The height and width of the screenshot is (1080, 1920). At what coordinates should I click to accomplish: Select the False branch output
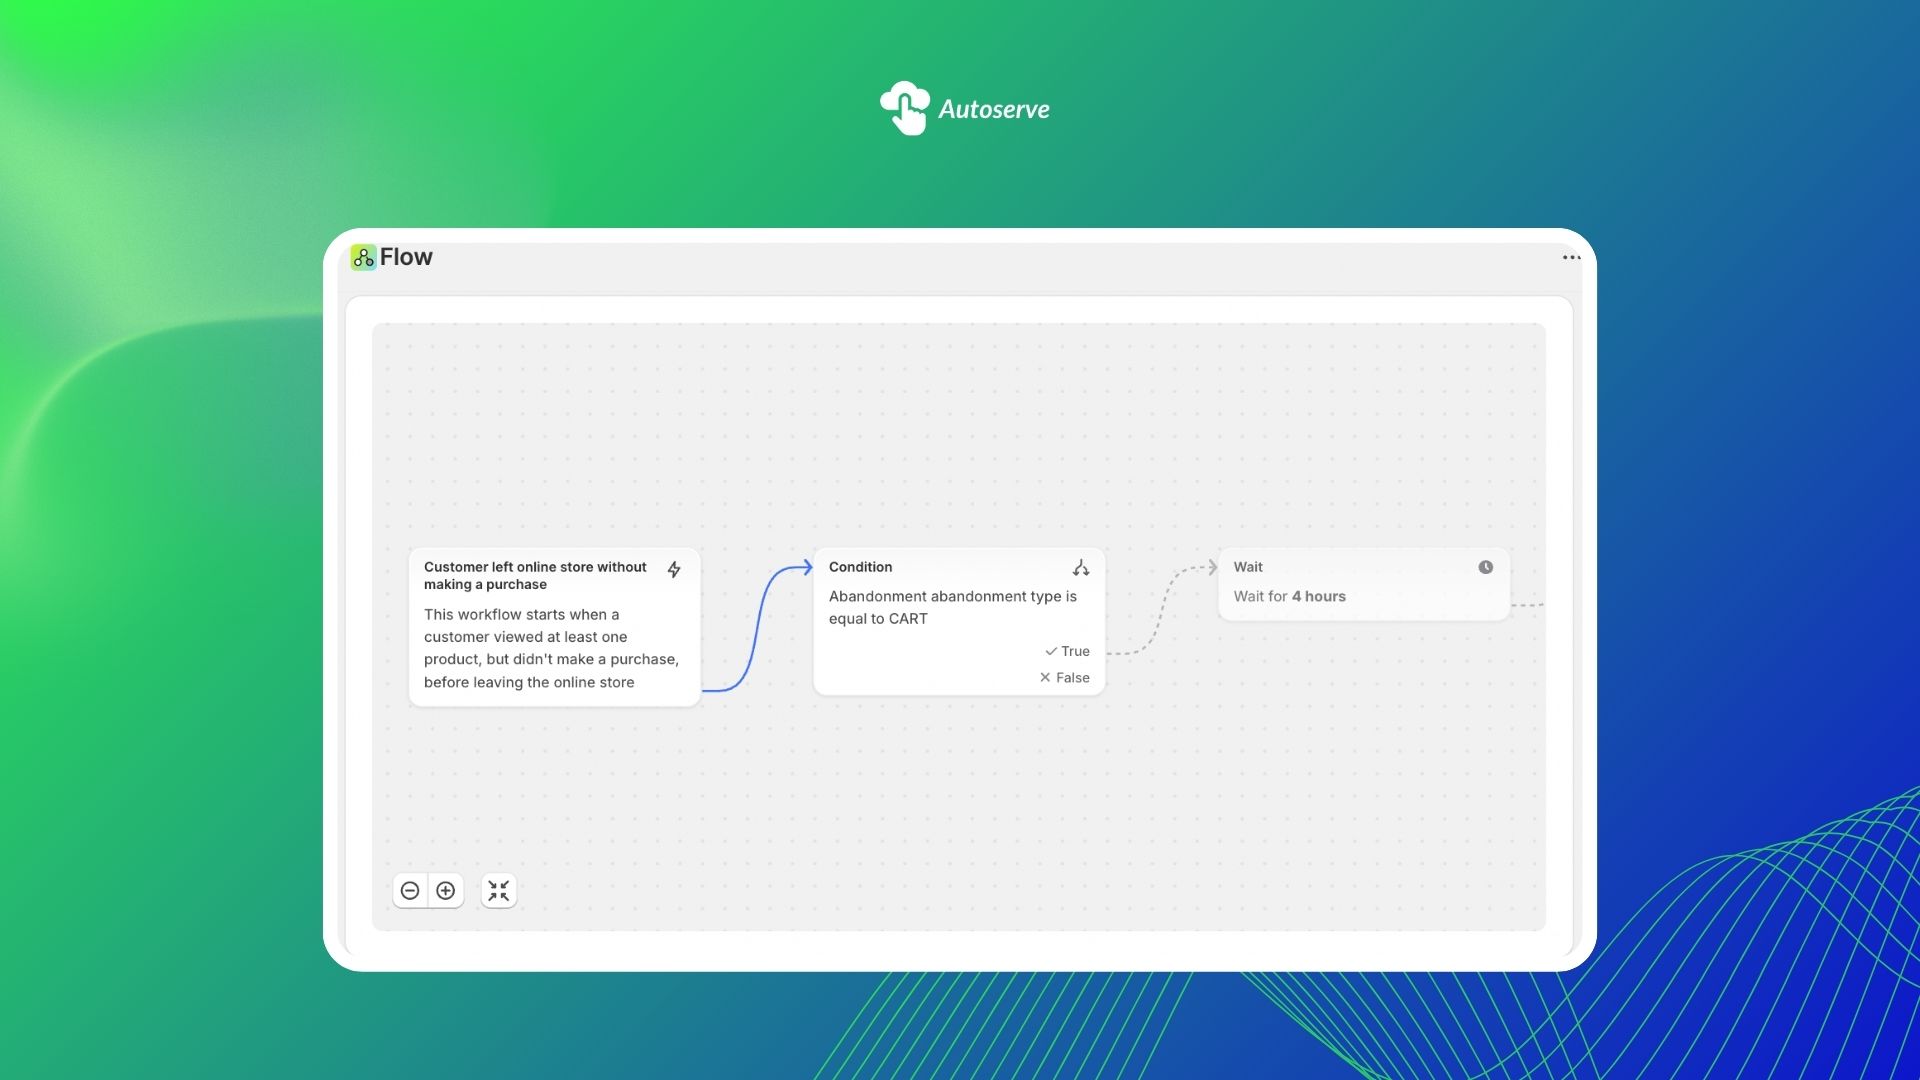[1065, 678]
